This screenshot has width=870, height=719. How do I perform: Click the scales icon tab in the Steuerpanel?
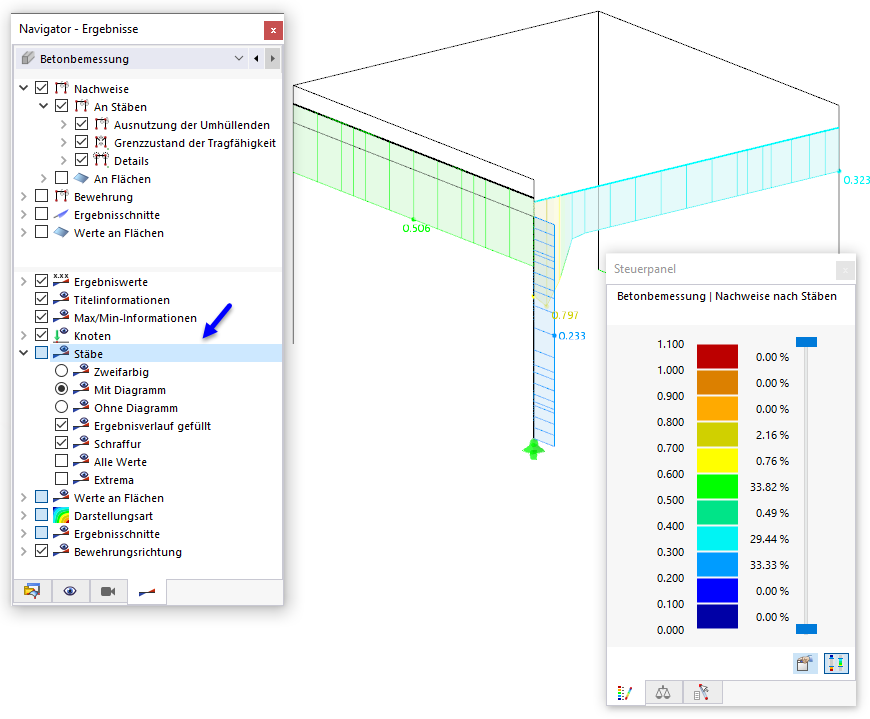point(664,692)
